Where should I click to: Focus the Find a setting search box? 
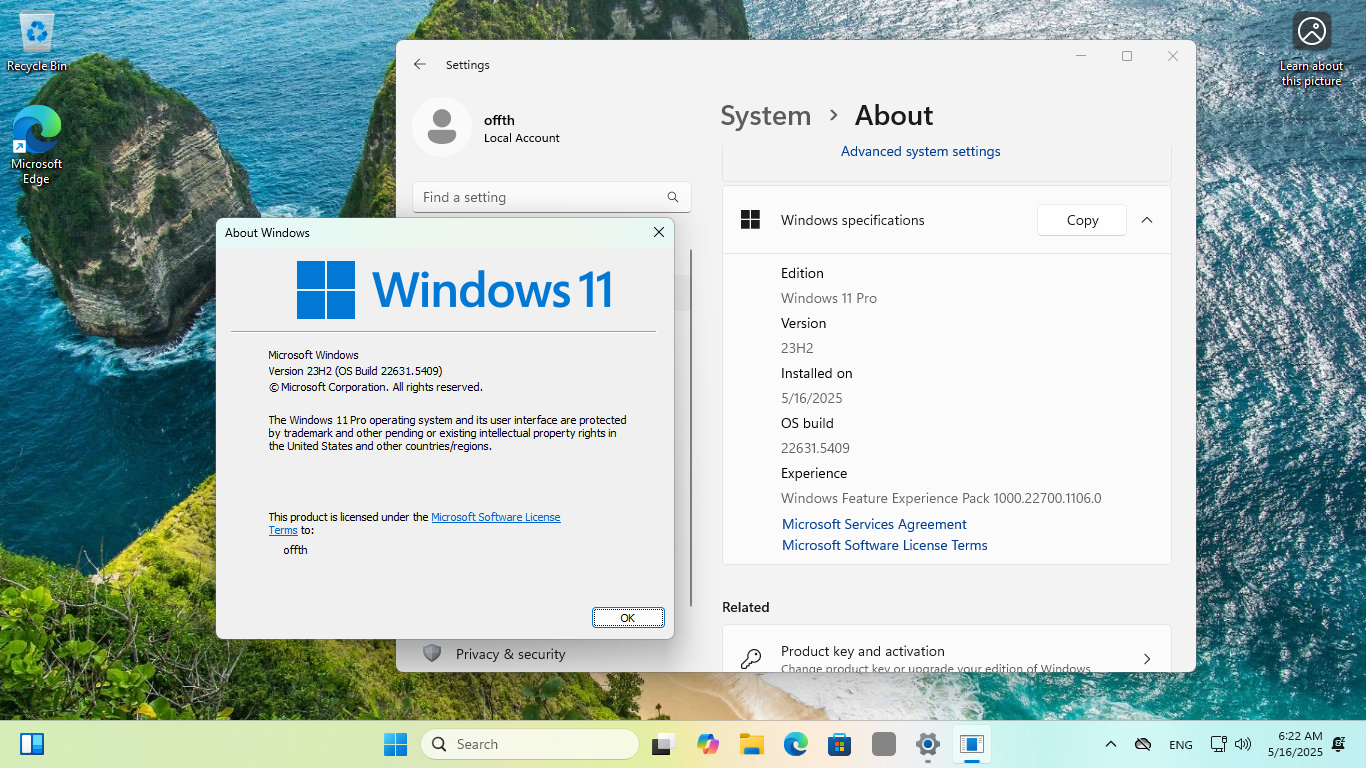pyautogui.click(x=552, y=197)
